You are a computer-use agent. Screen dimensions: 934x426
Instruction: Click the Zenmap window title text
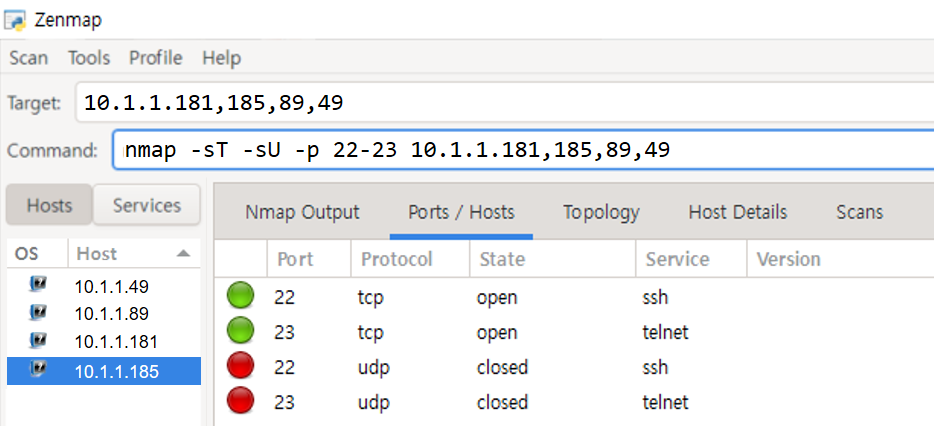point(68,20)
